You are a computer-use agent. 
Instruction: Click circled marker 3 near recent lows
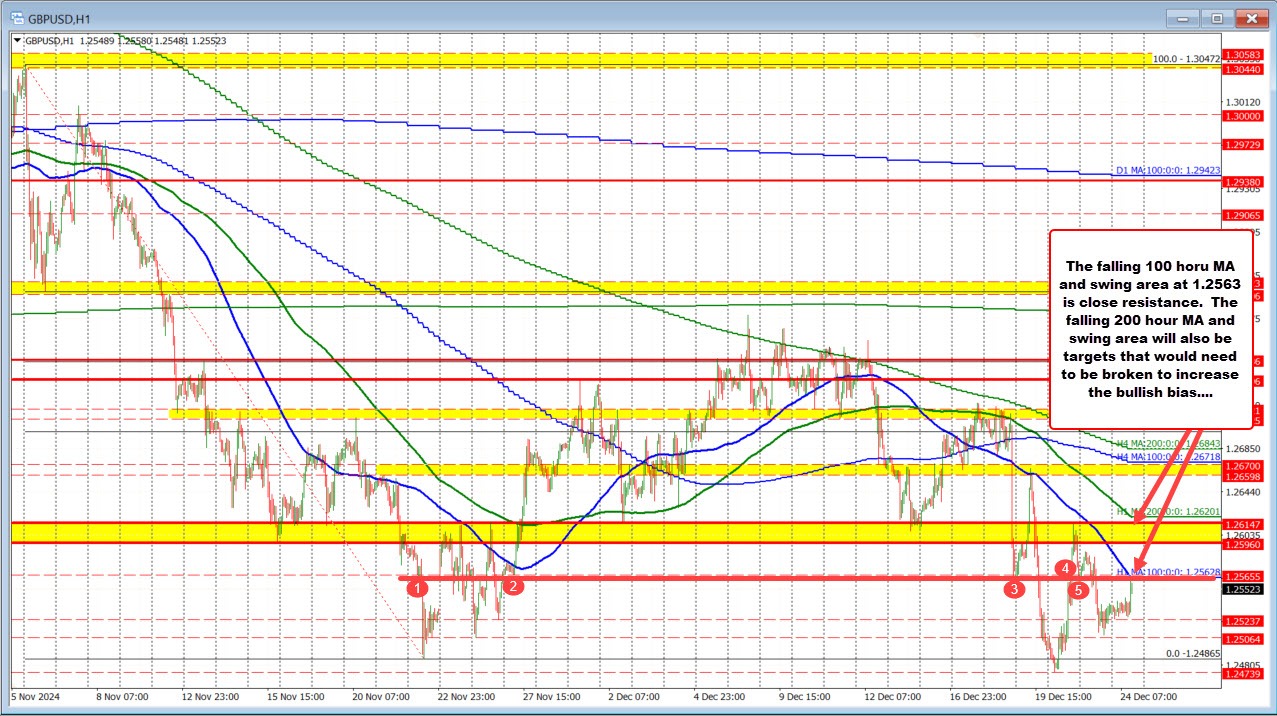(x=1016, y=589)
